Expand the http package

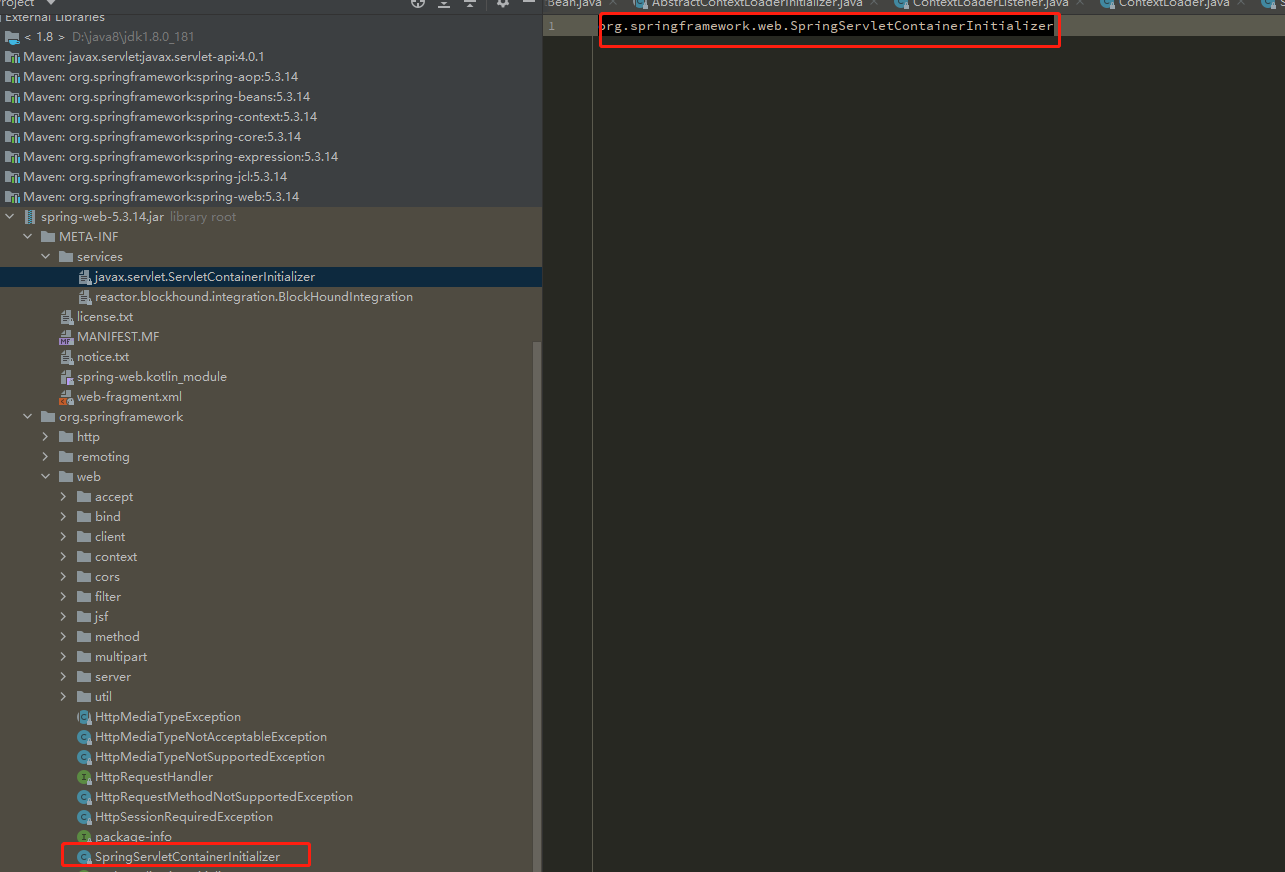46,437
